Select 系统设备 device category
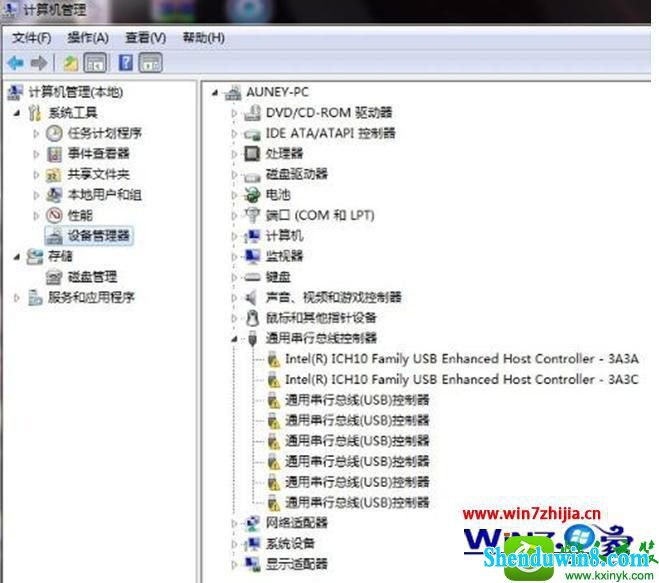Image resolution: width=659 pixels, height=583 pixels. [290, 543]
